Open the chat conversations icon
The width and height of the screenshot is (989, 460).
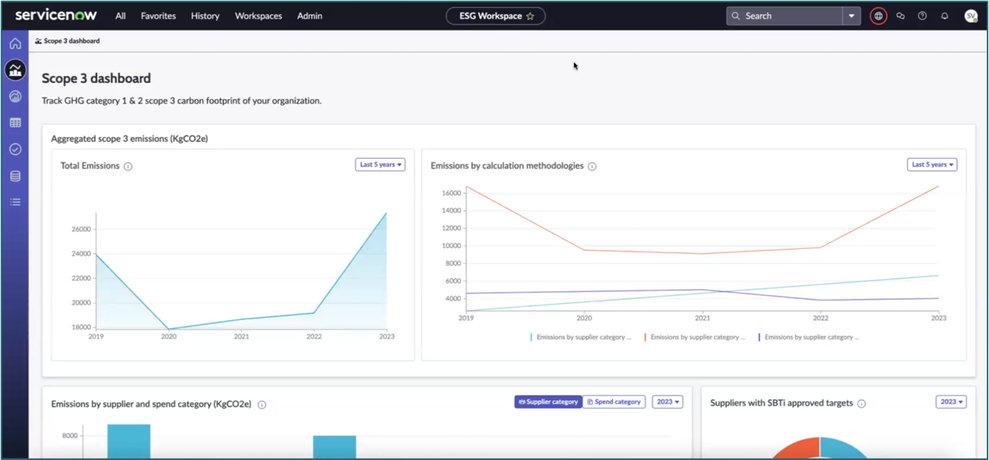click(x=900, y=16)
